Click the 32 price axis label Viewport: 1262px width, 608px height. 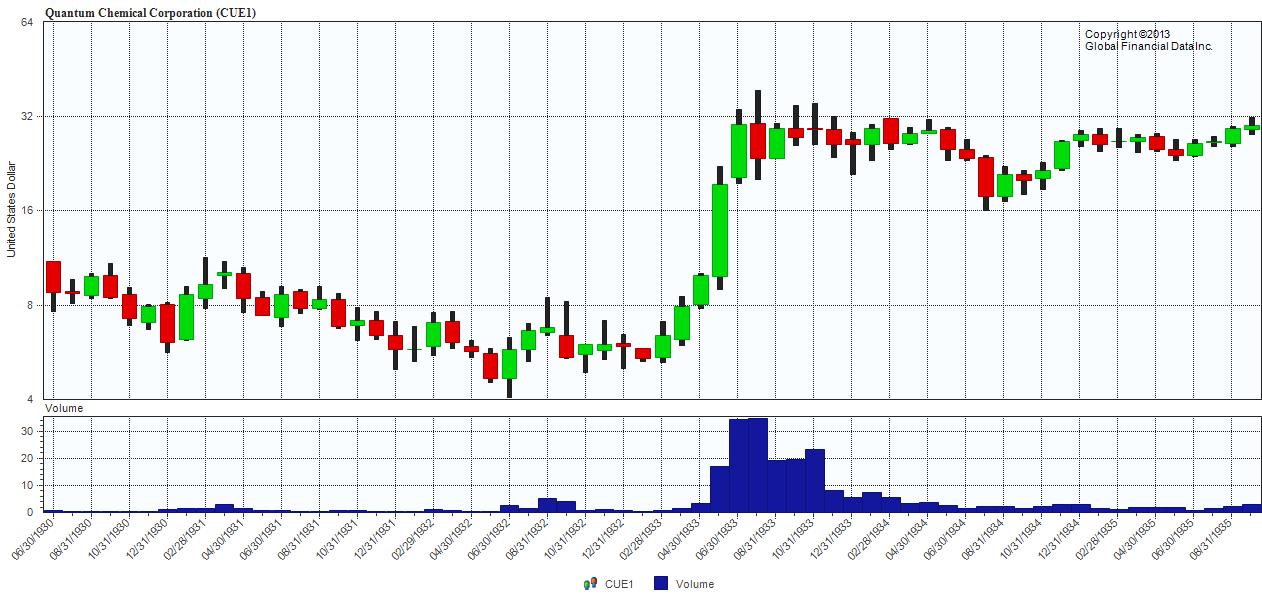pos(27,116)
